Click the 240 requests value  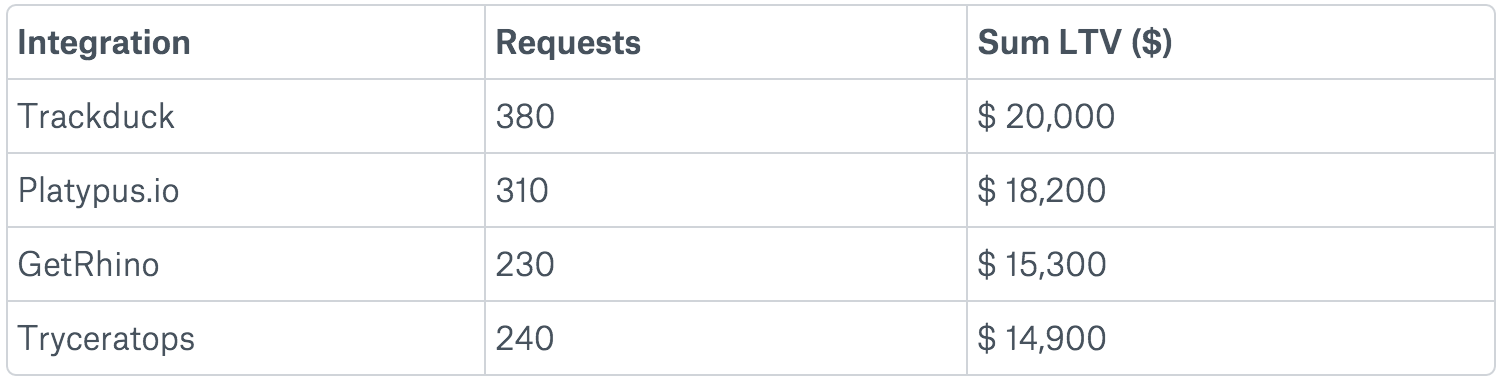click(x=525, y=339)
